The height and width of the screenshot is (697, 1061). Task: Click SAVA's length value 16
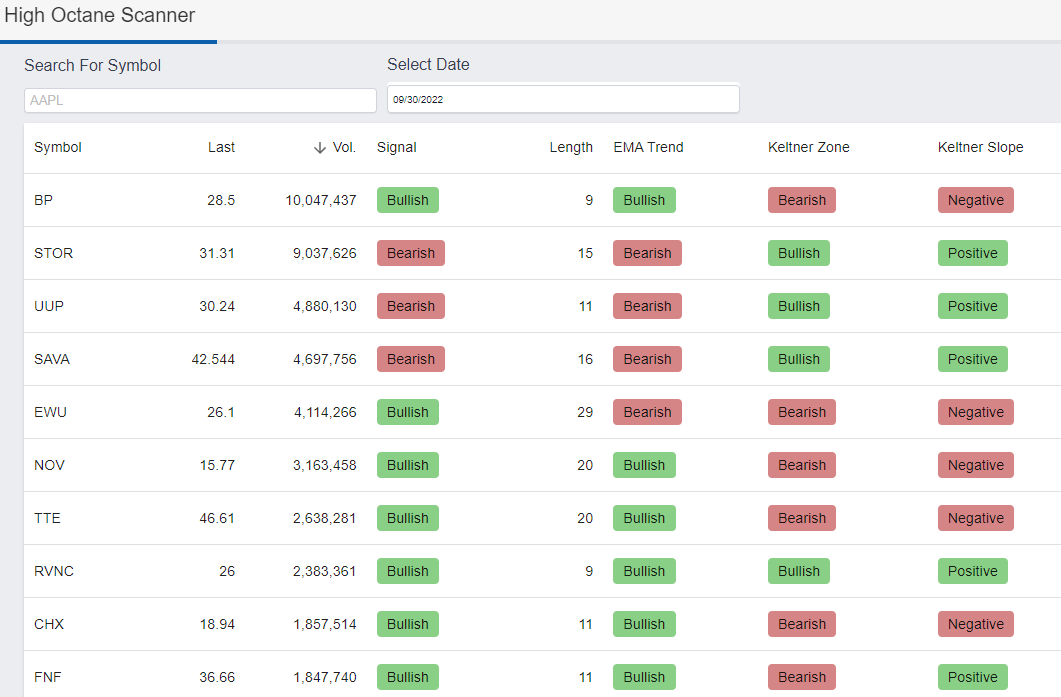(x=585, y=359)
